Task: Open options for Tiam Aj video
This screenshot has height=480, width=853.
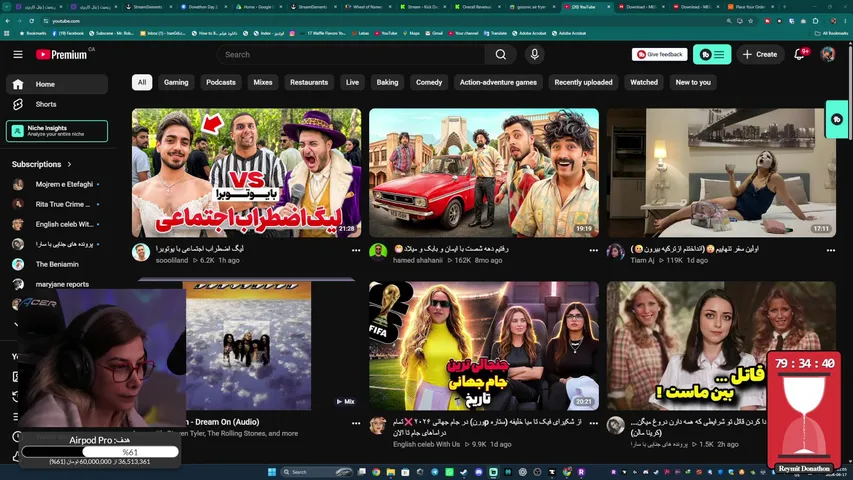Action: [831, 250]
